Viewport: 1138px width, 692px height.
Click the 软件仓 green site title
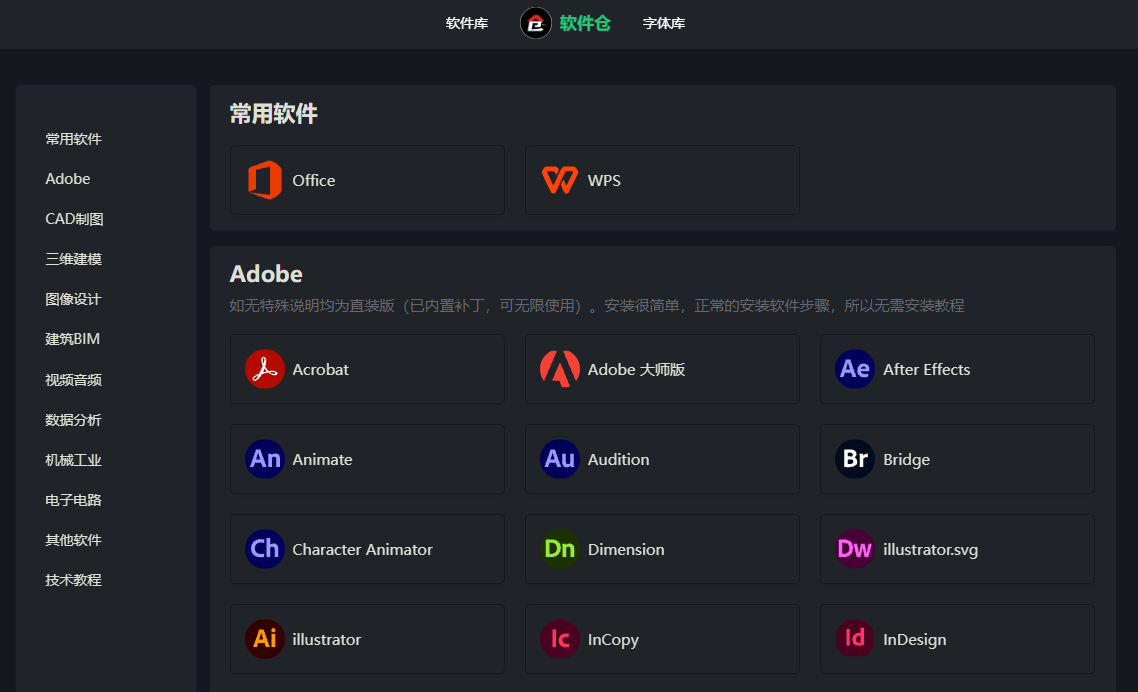(585, 23)
